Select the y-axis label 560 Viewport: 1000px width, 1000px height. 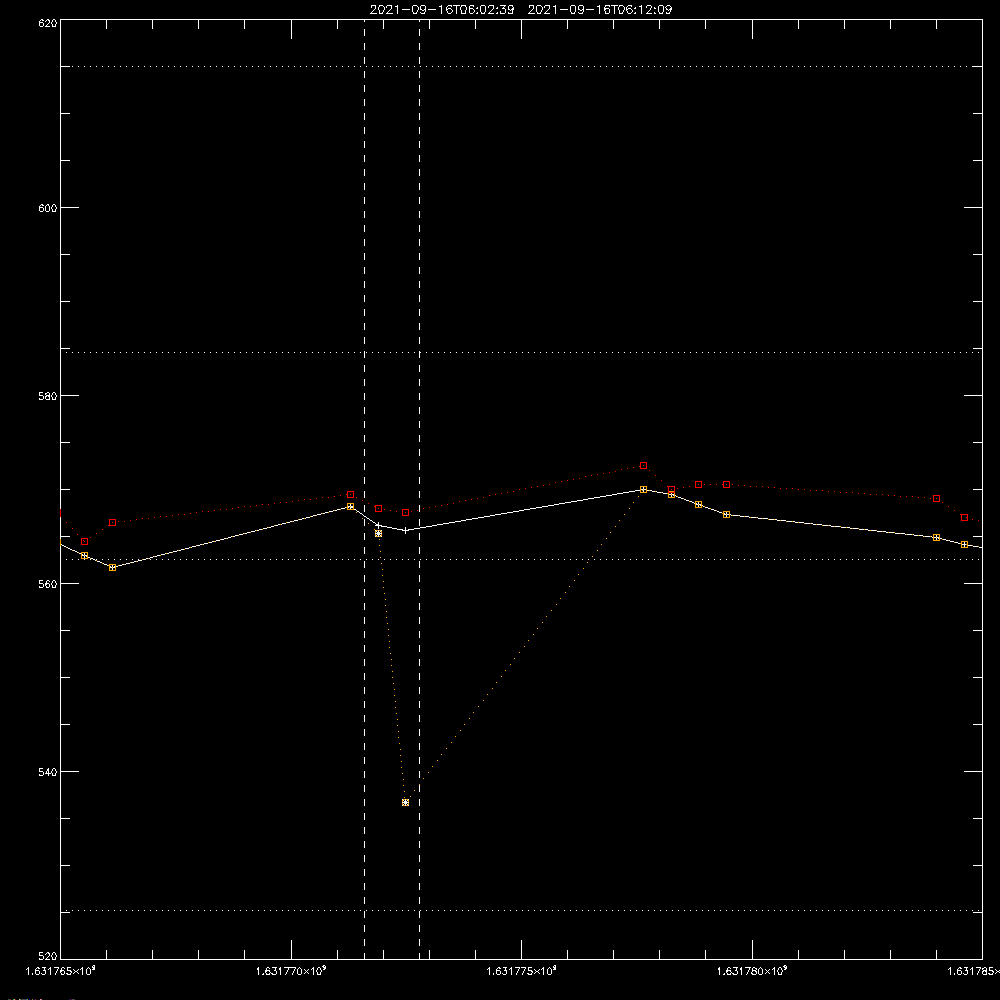[x=48, y=584]
